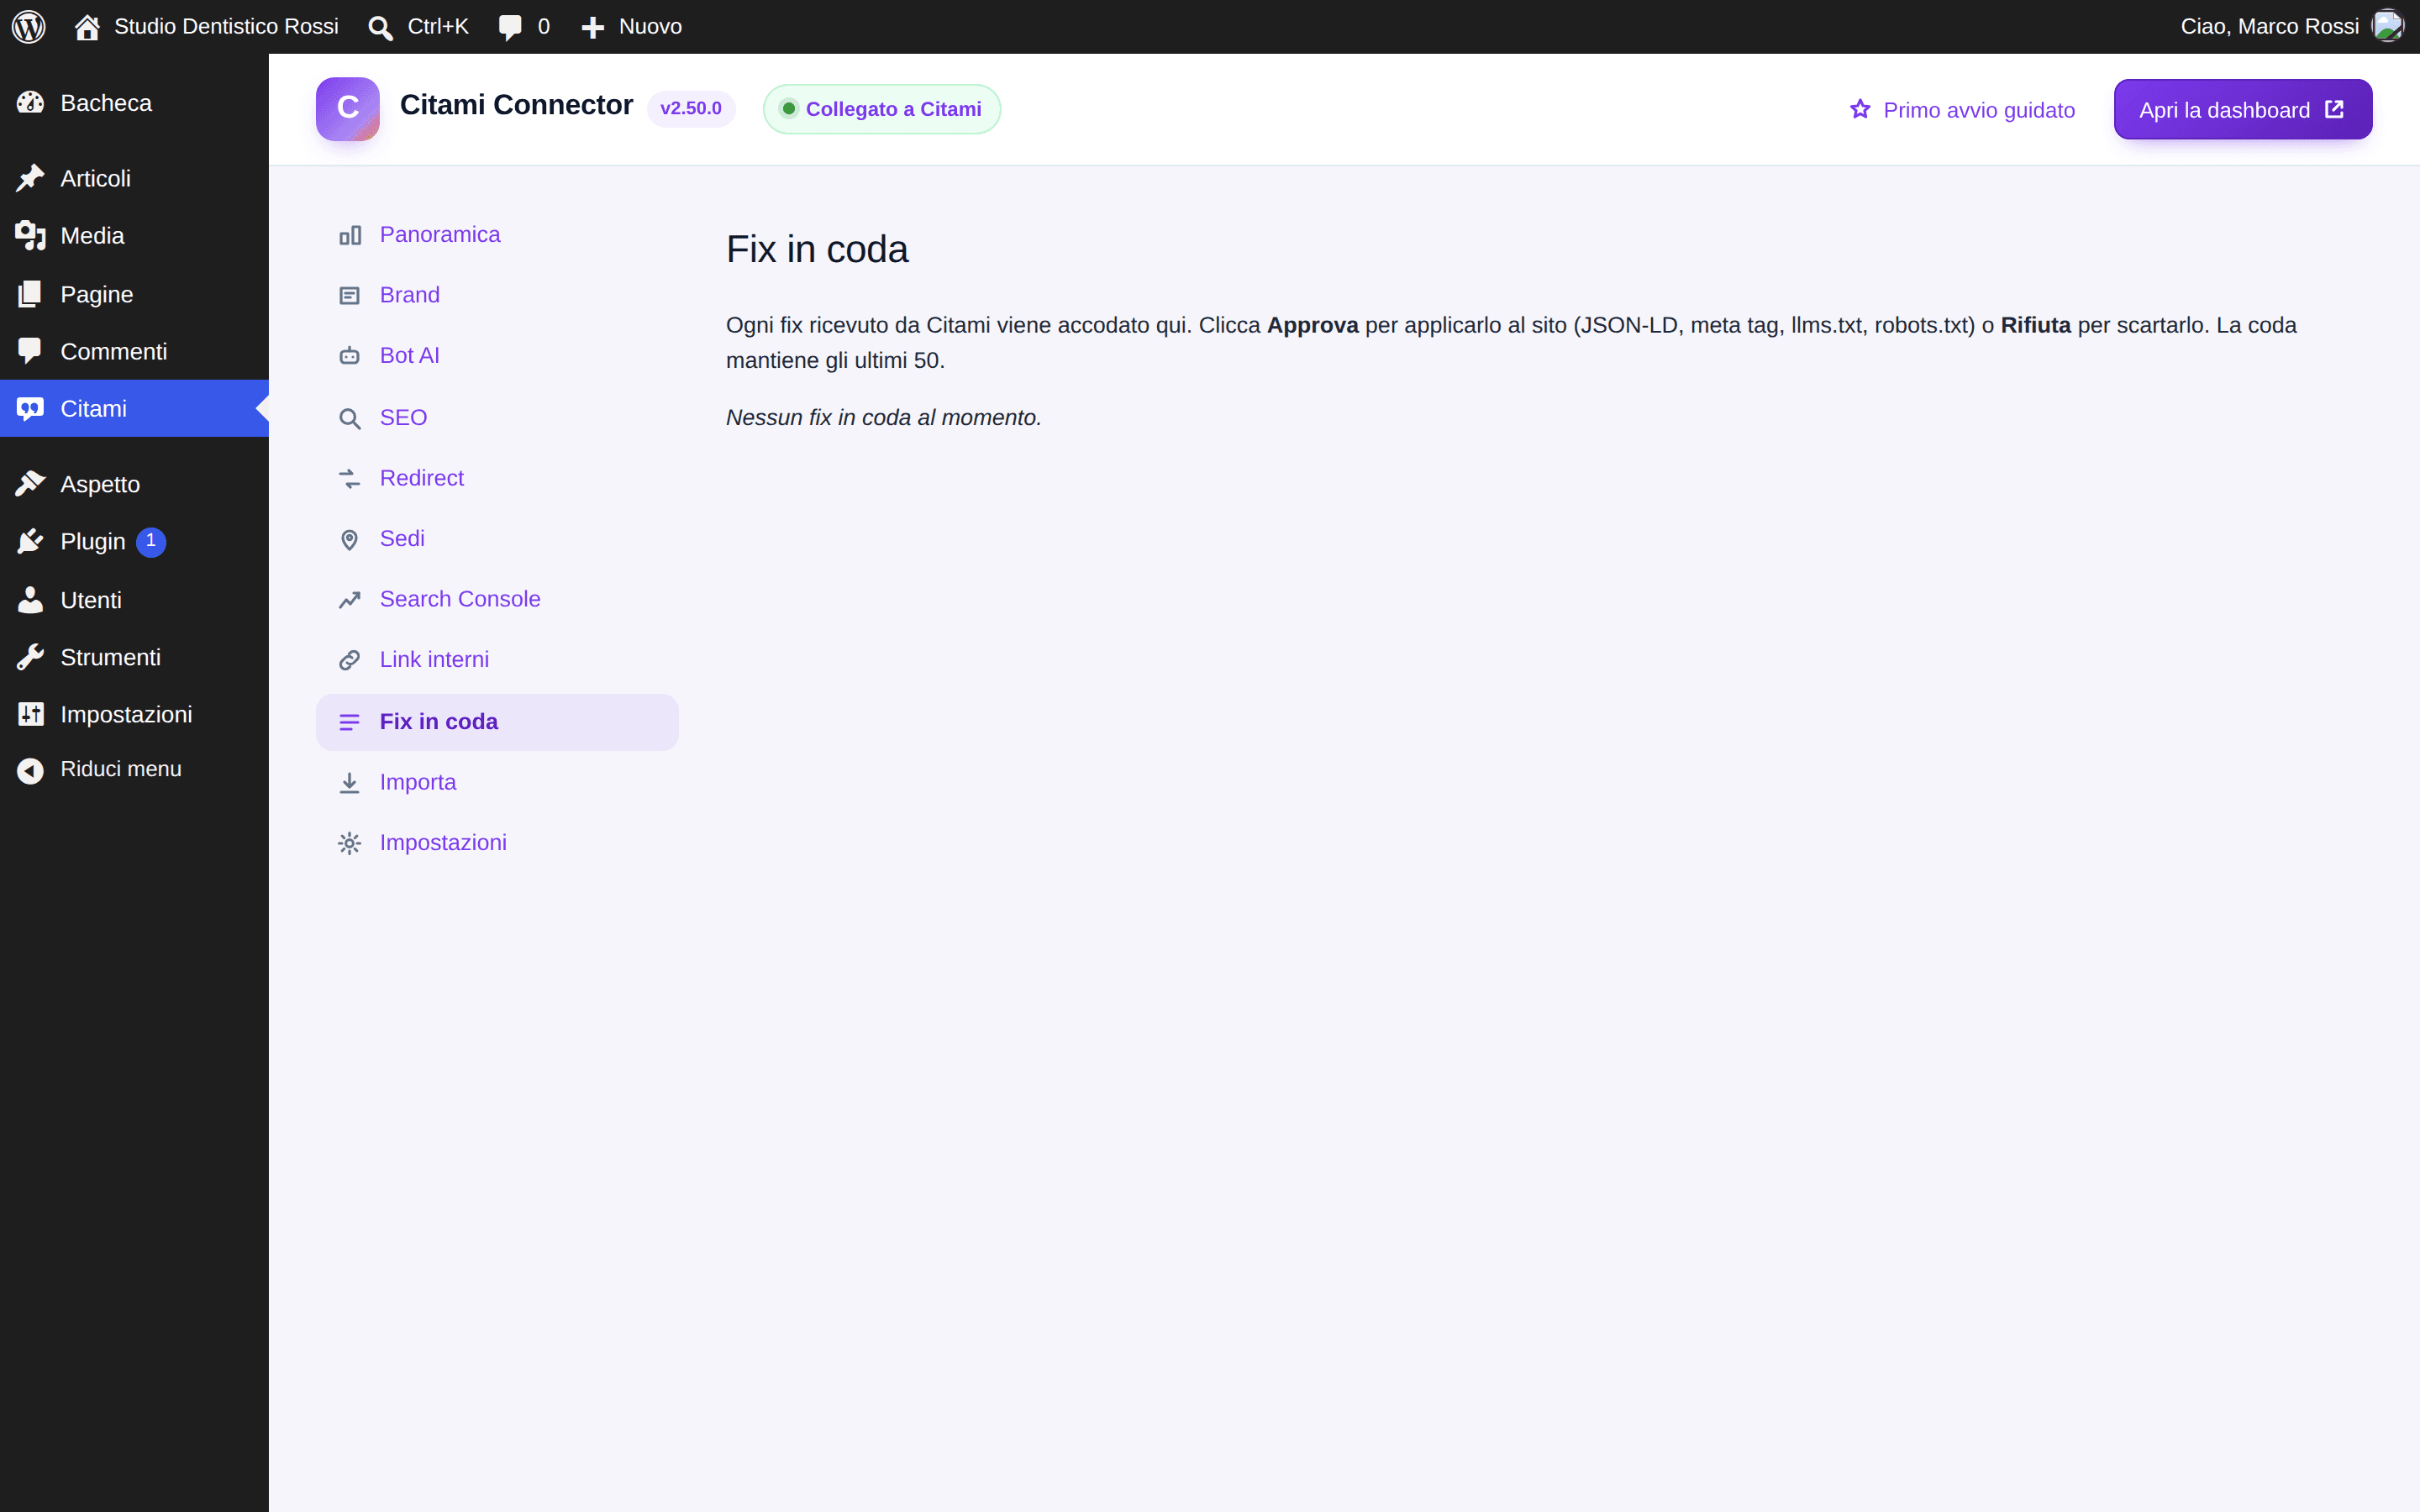Screen dimensions: 2420x1512
Task: Click the Fix in coda list icon
Action: [349, 722]
